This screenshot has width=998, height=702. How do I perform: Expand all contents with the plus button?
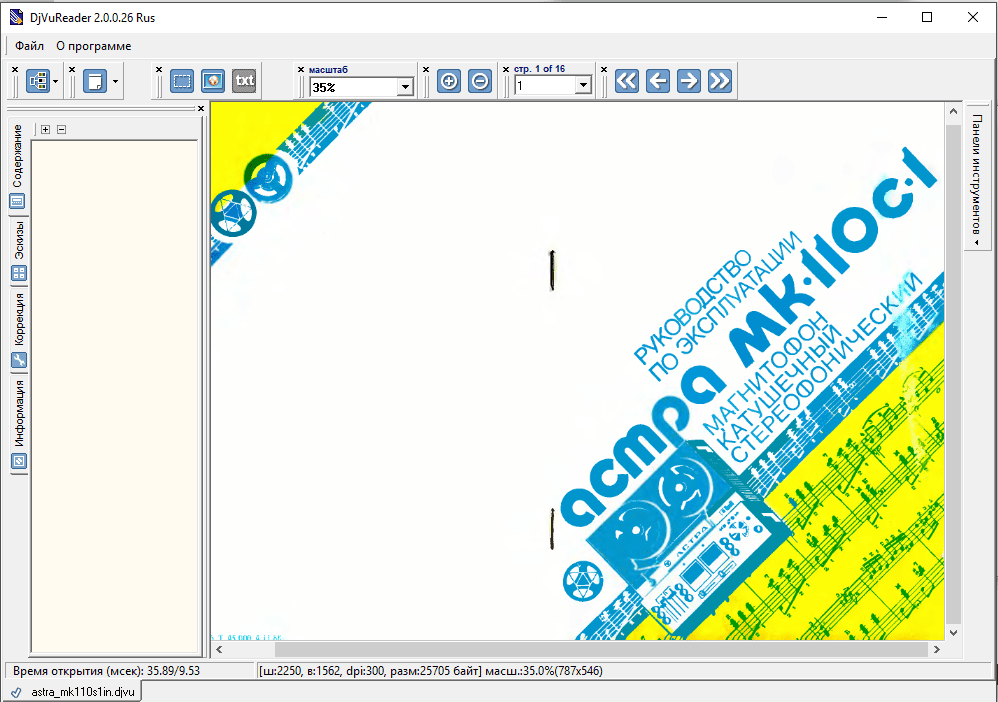point(45,129)
